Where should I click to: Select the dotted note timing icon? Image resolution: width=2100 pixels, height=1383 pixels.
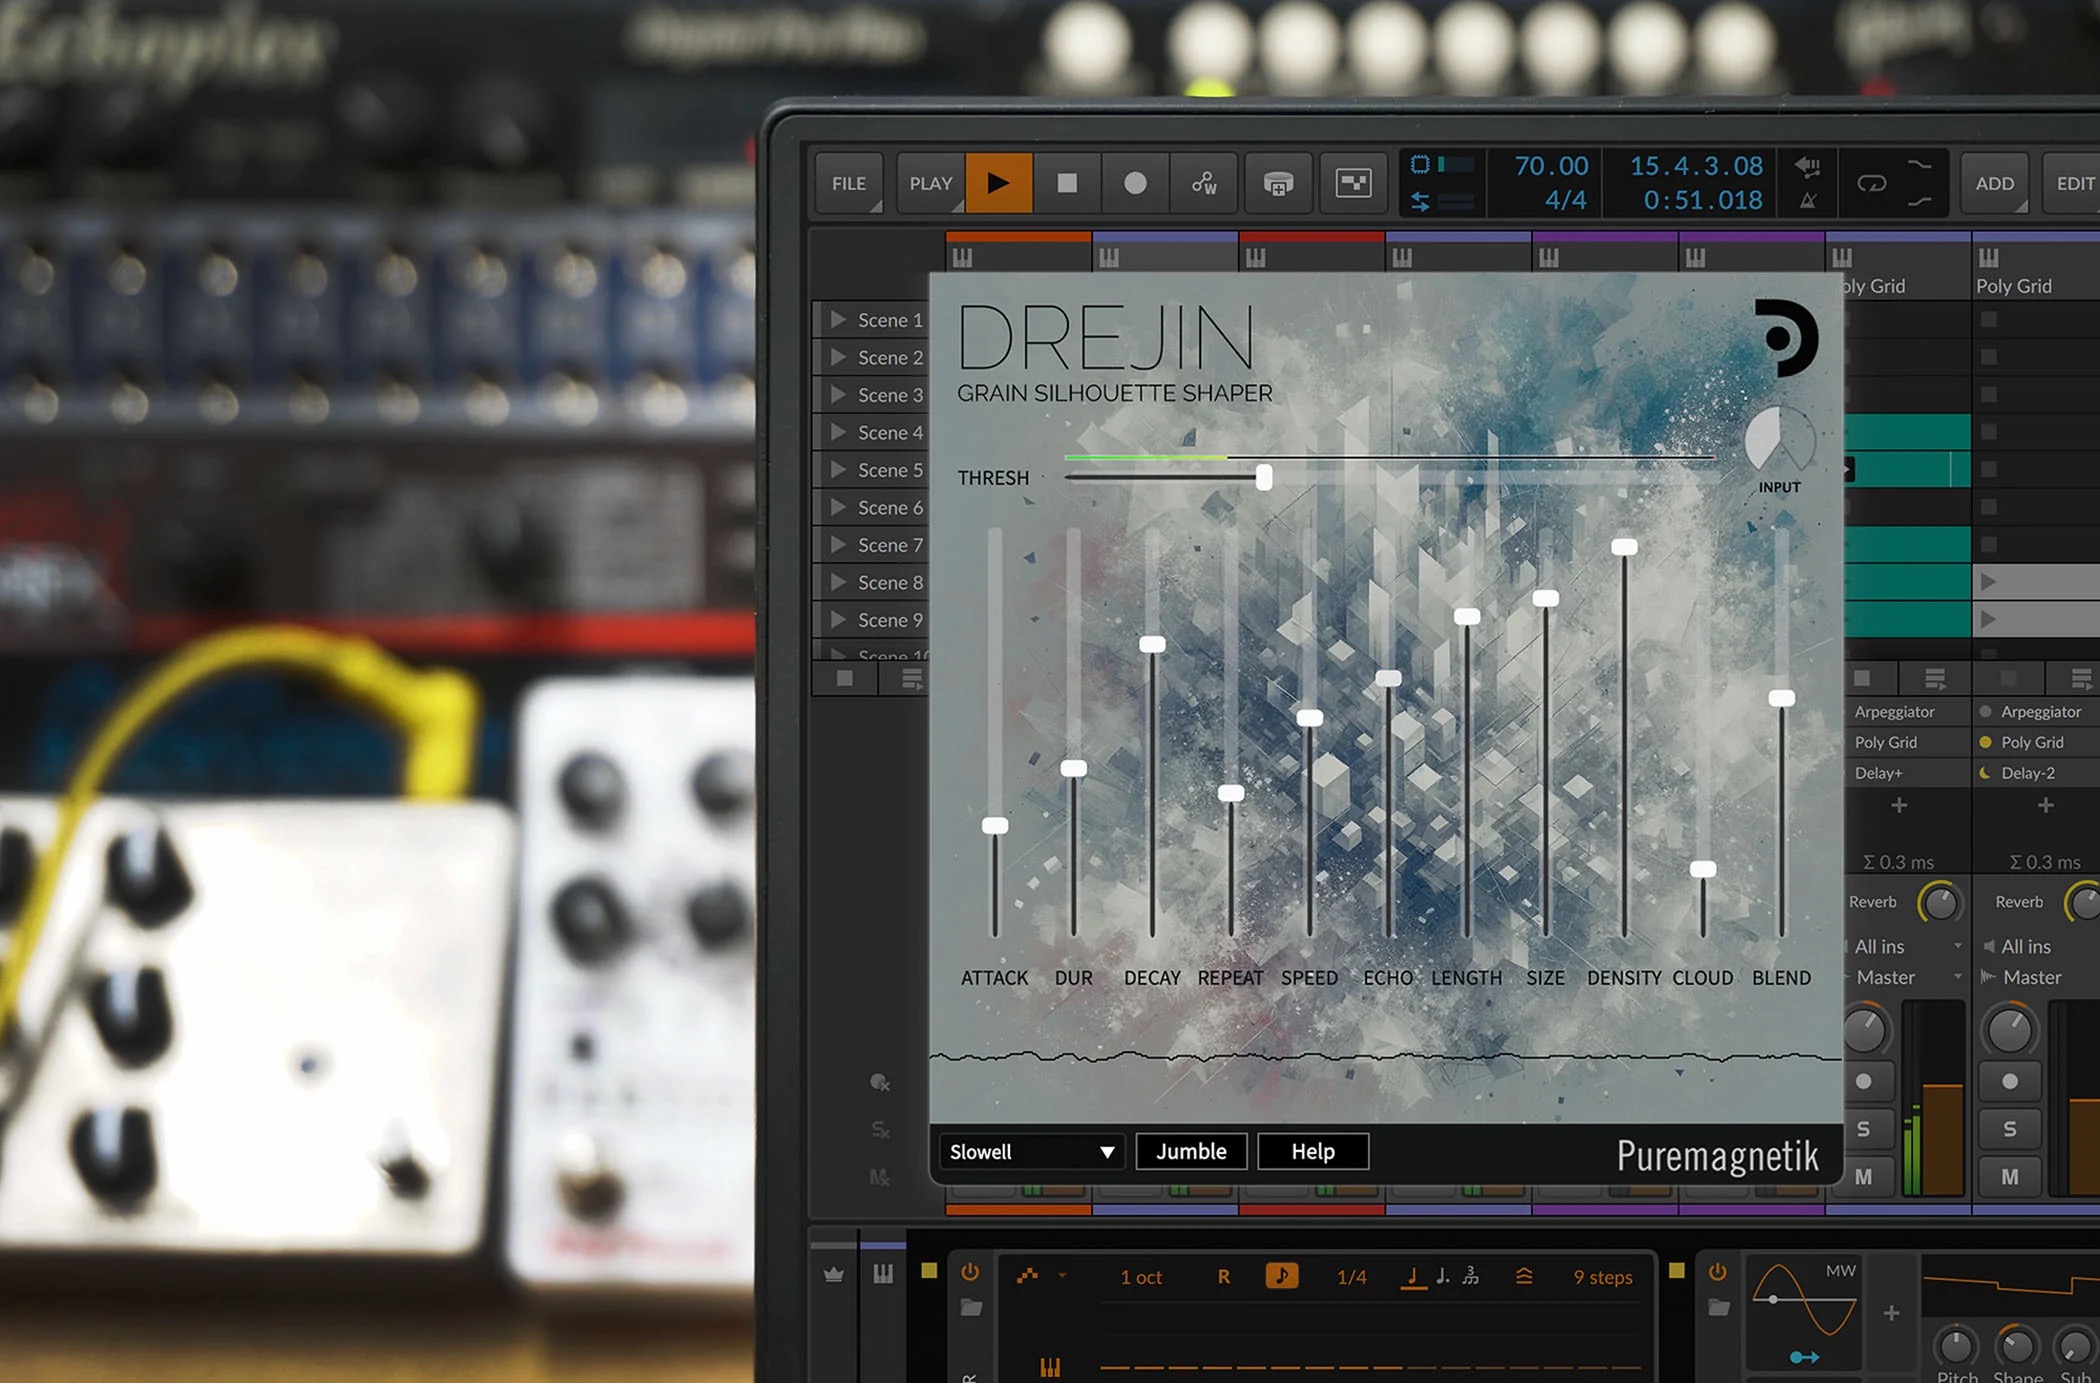click(x=1442, y=1276)
